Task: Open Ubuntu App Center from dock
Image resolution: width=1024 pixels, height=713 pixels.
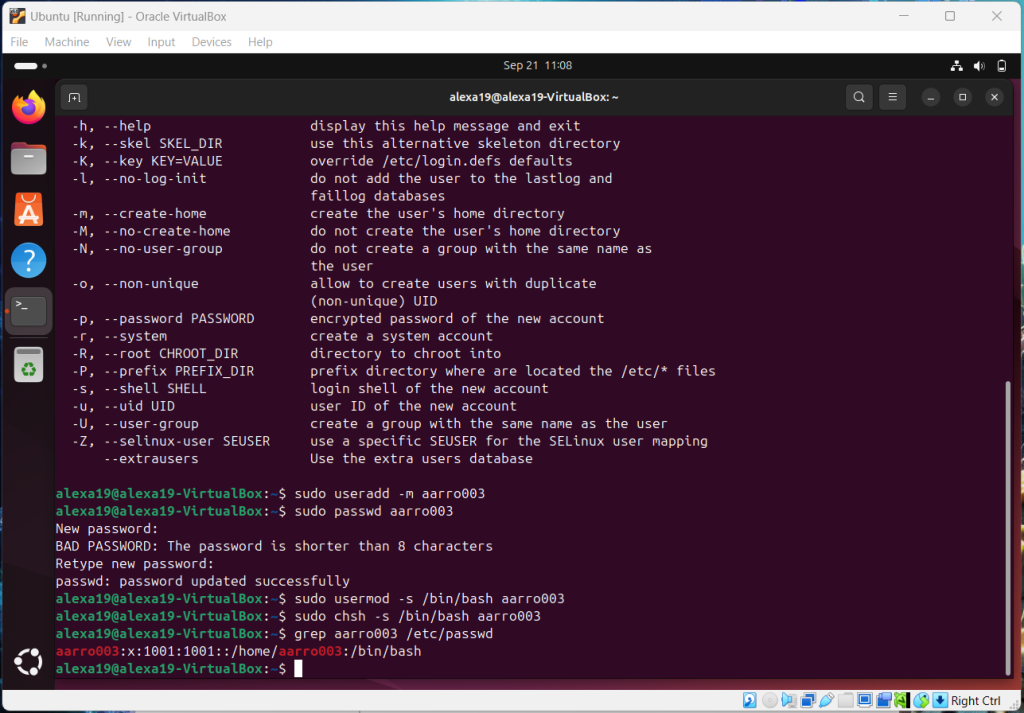Action: (x=28, y=210)
